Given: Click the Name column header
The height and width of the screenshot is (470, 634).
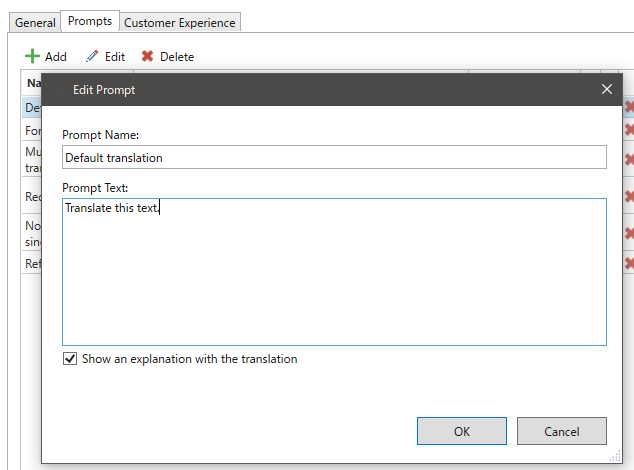Looking at the screenshot, I should 33,83.
